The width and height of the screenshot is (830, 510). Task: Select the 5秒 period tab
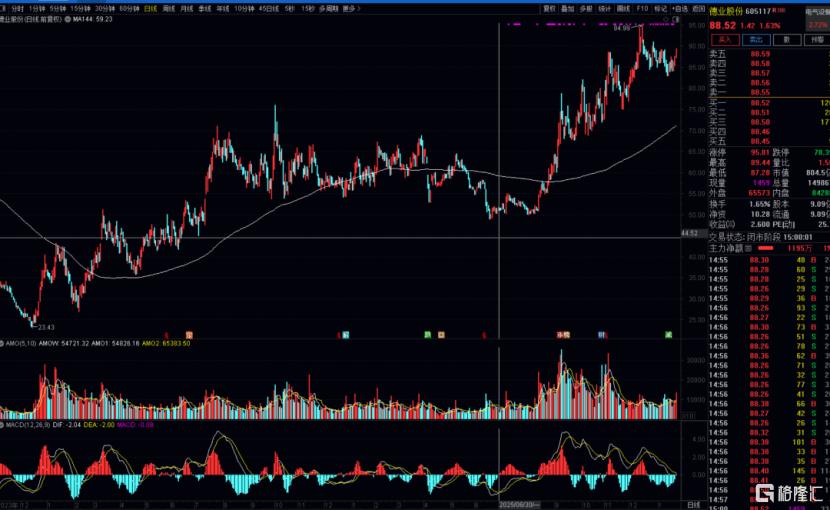(290, 9)
